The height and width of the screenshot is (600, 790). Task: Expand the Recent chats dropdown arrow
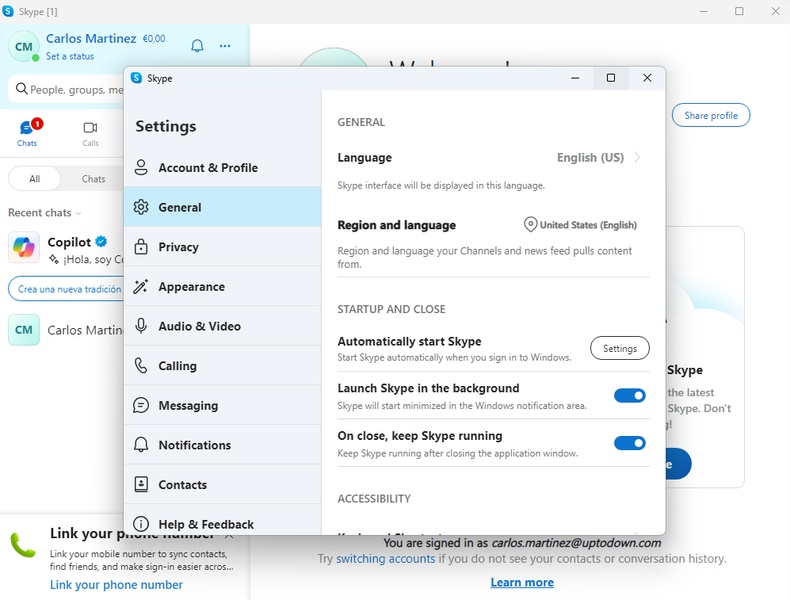click(79, 214)
